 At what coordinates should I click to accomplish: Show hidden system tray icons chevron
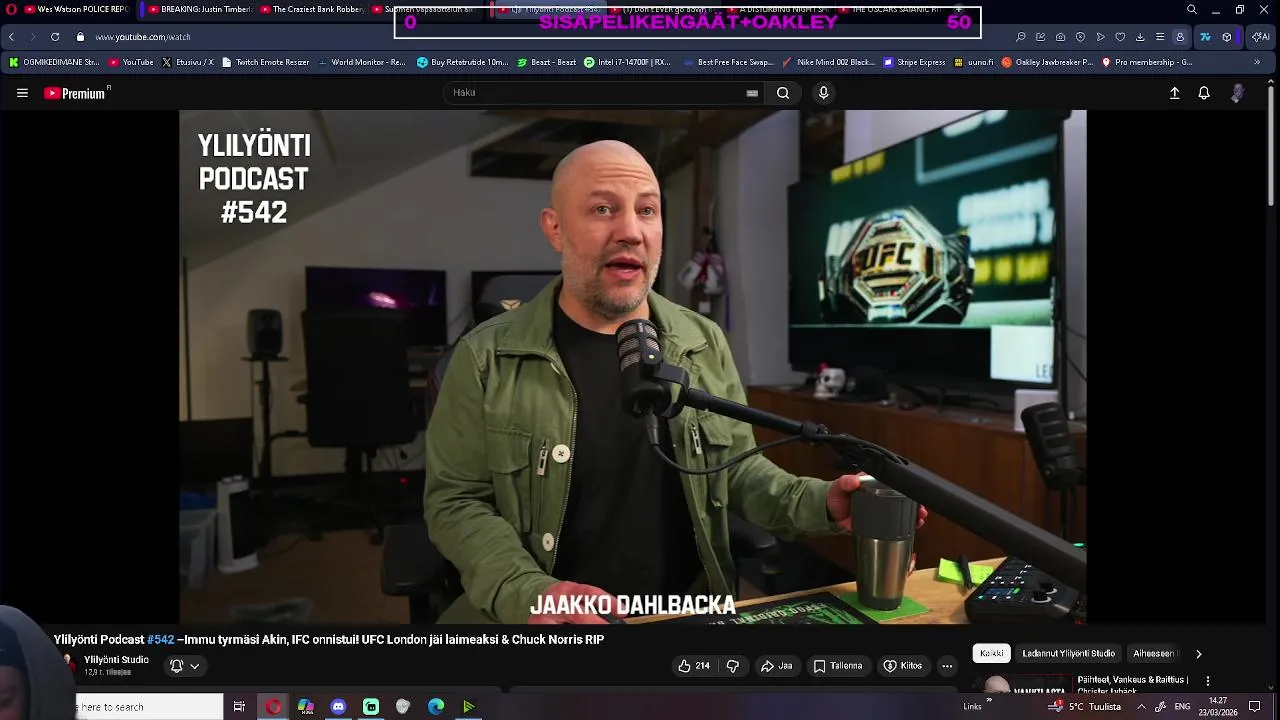[1141, 707]
